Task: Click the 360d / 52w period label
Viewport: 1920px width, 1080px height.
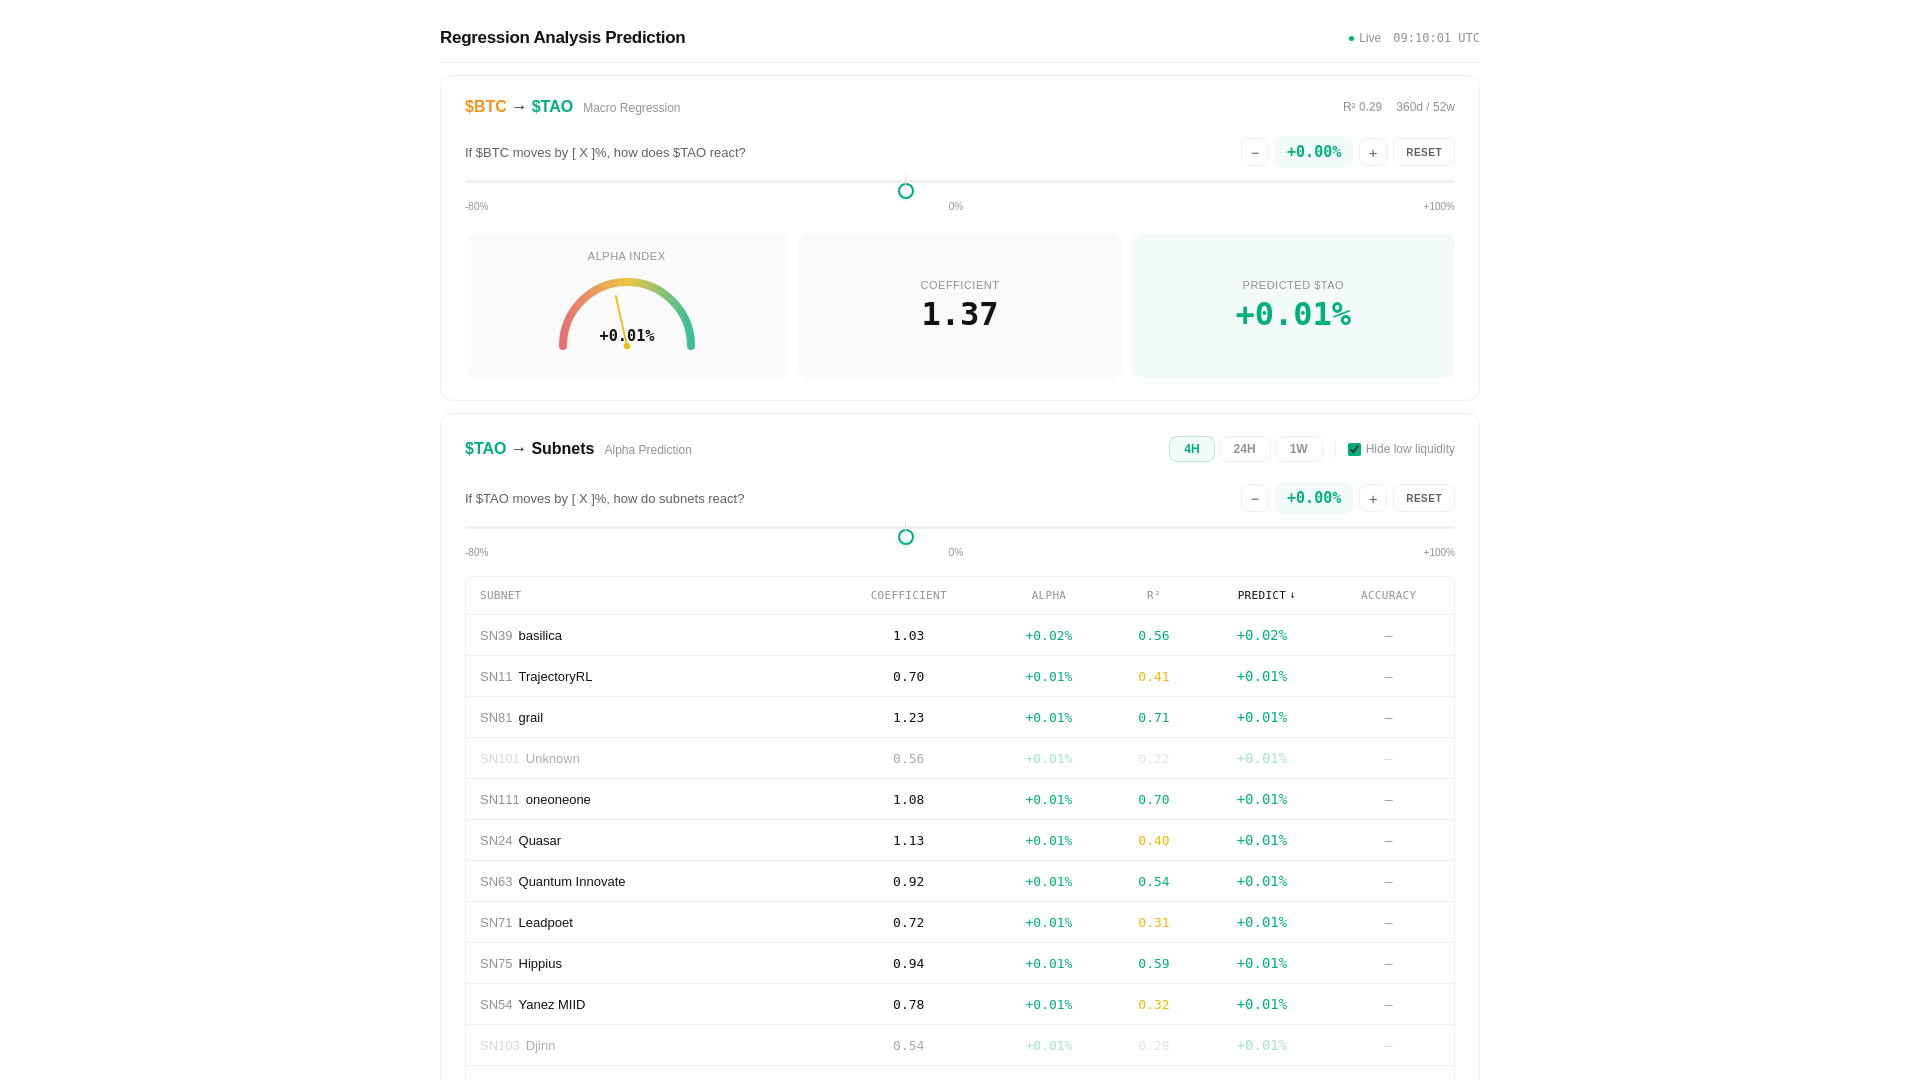Action: tap(1425, 107)
